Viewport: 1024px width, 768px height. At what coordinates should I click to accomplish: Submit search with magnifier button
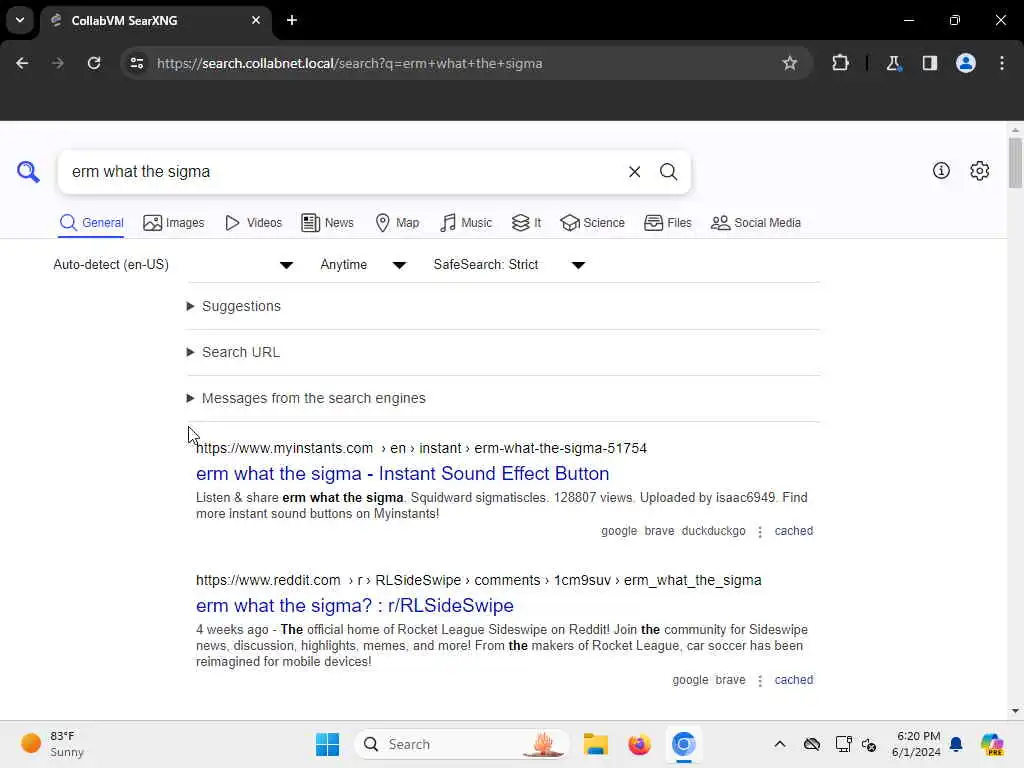(668, 172)
